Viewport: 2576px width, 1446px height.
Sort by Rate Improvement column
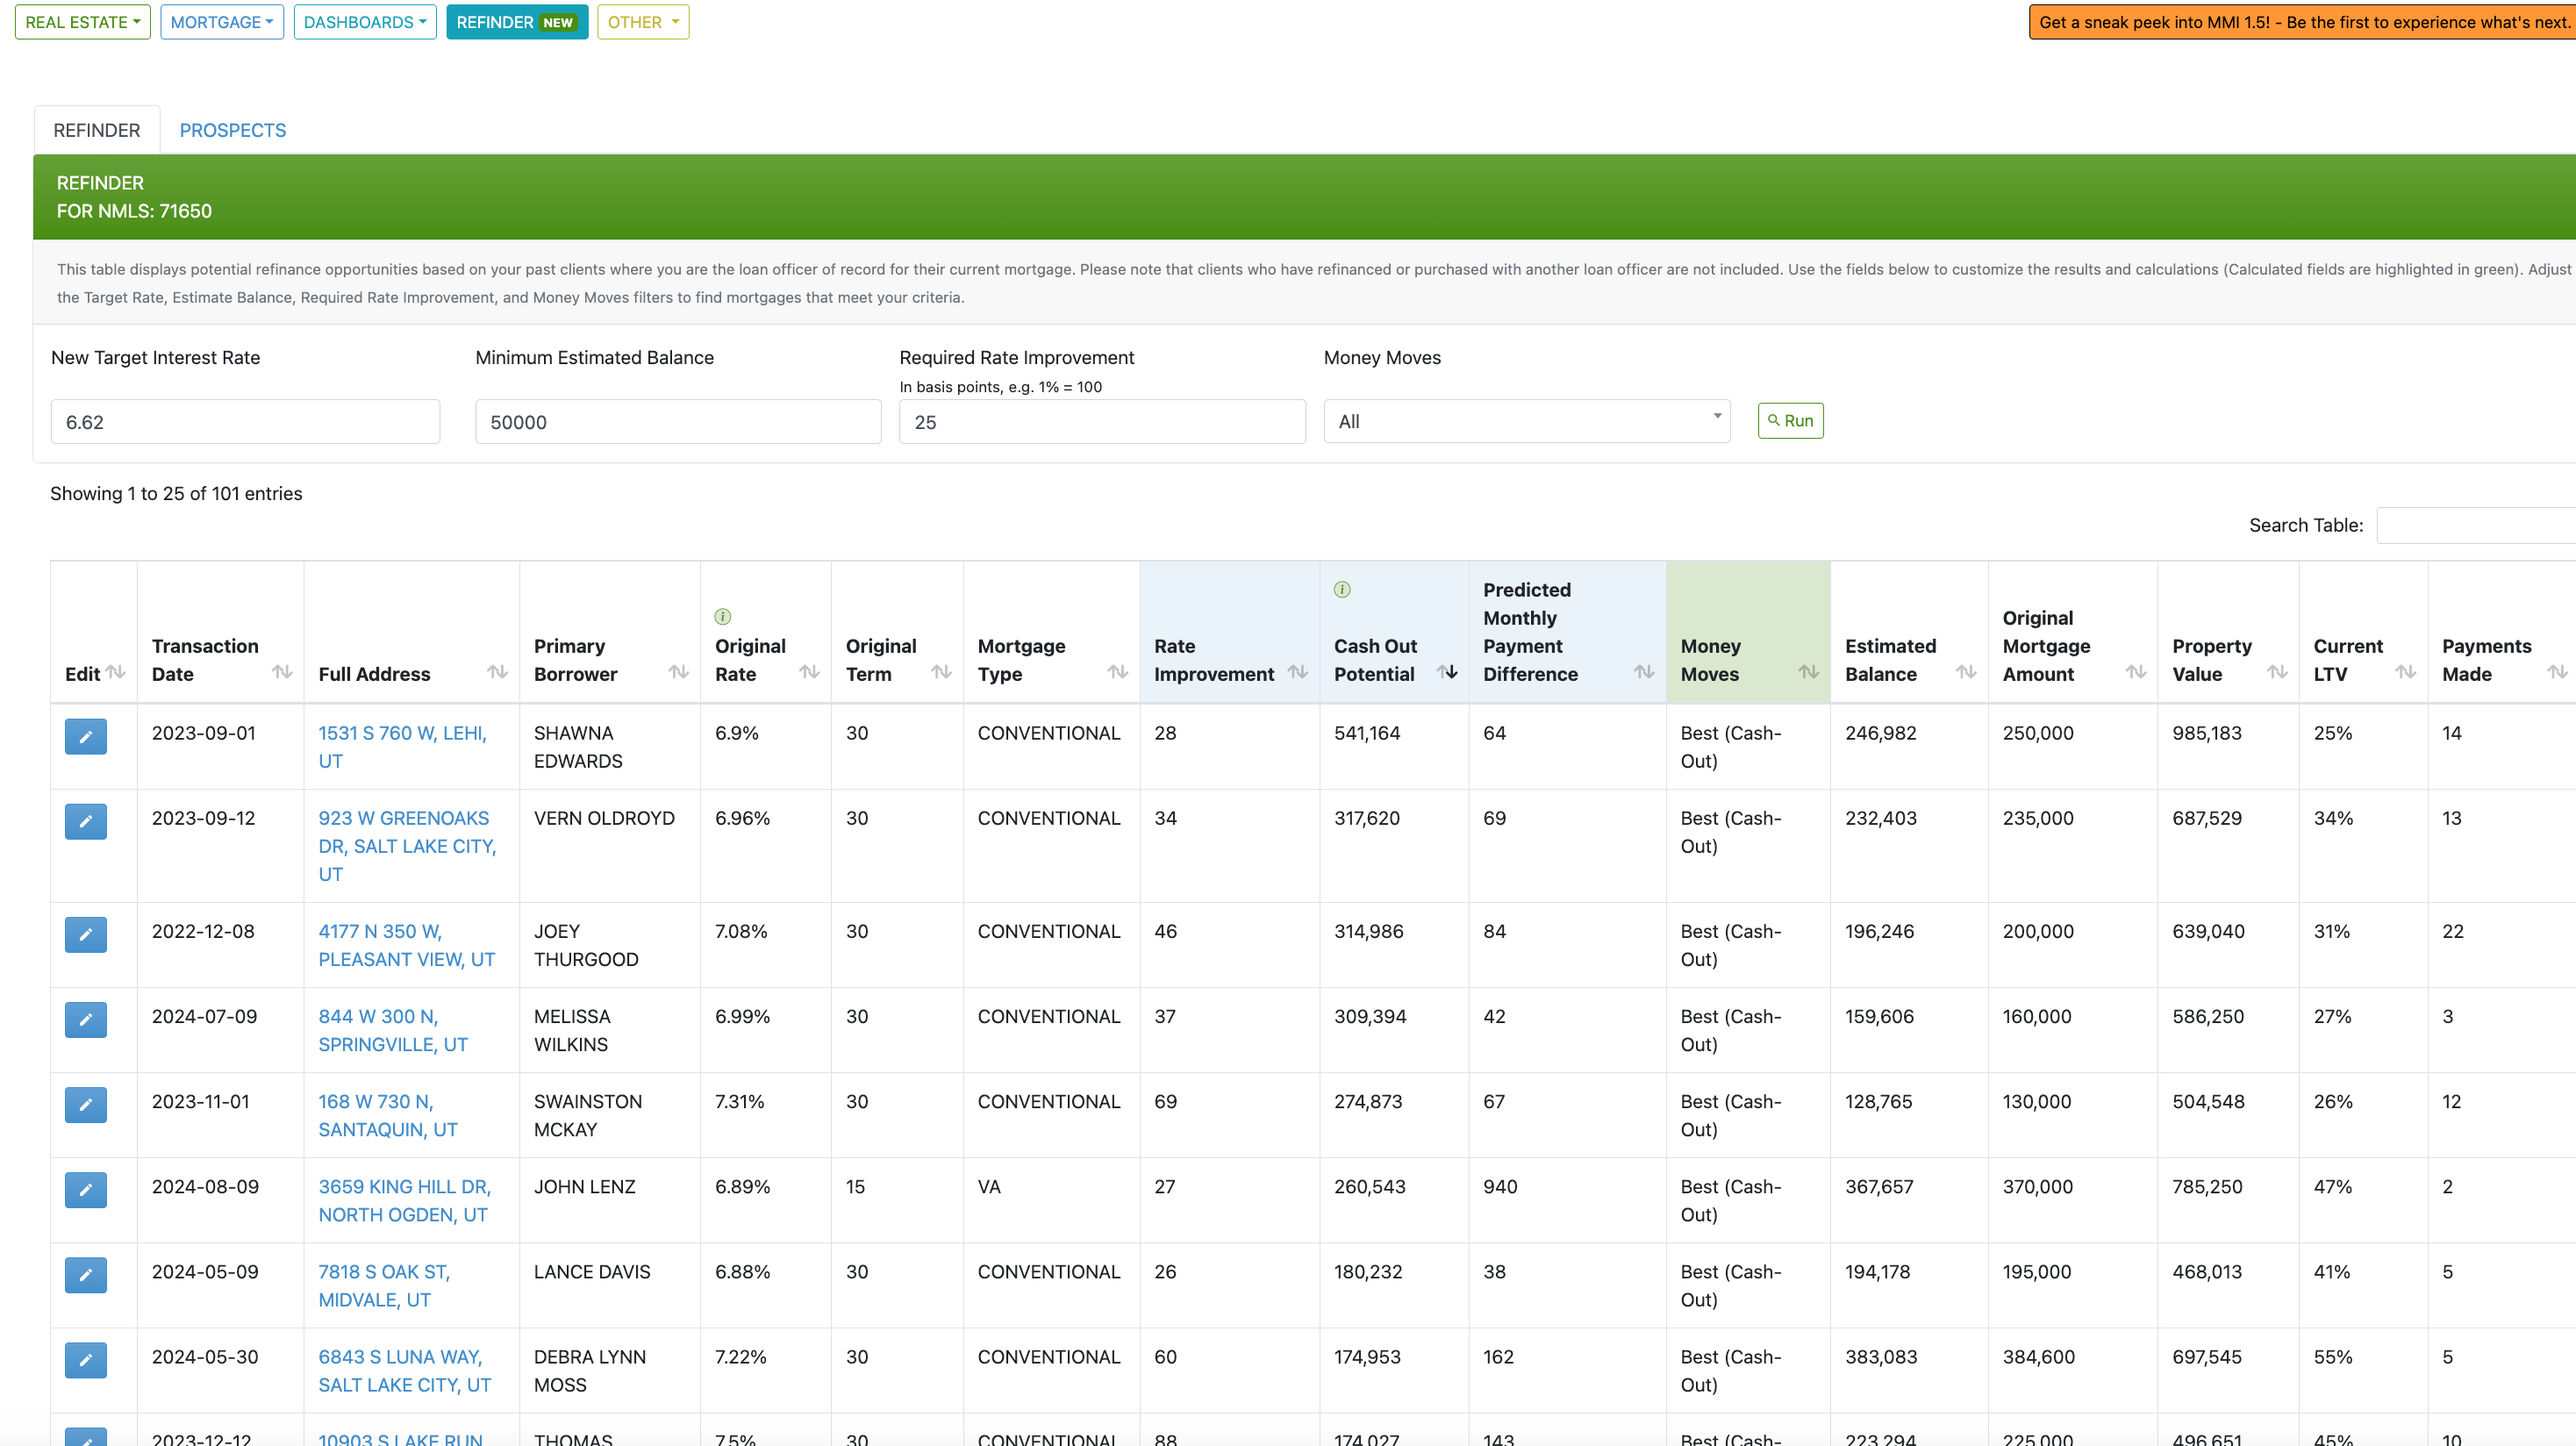coord(1298,672)
